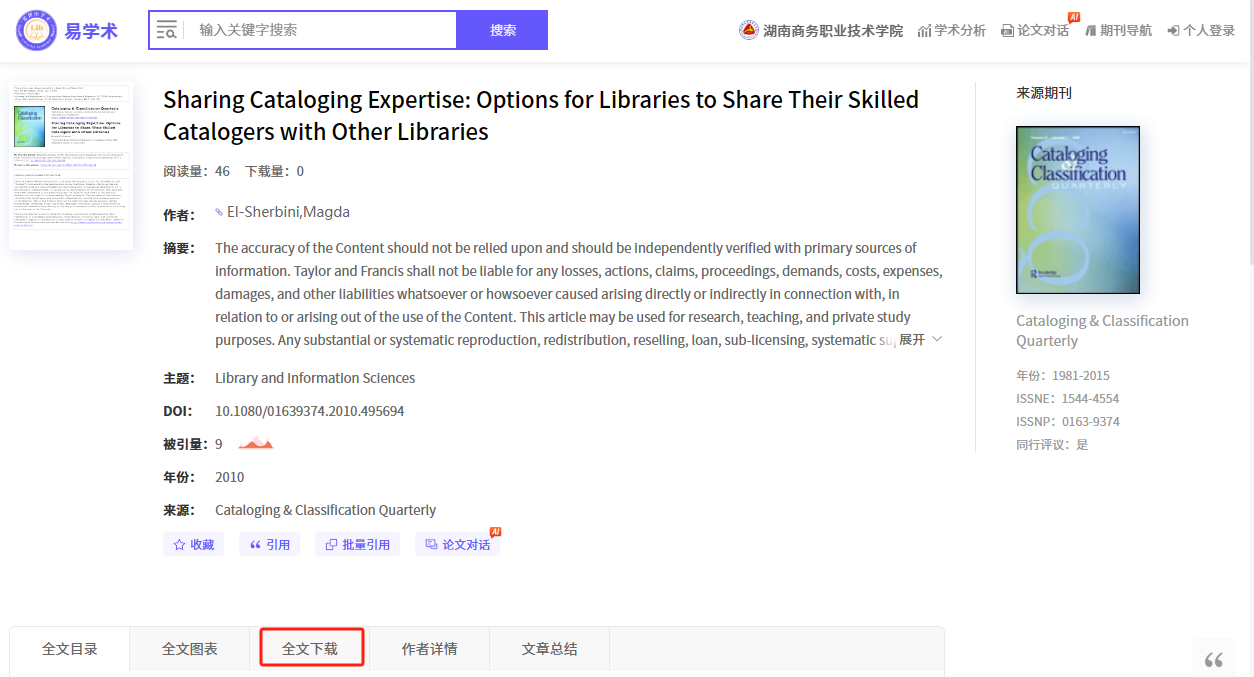Click the keyword search input field
The height and width of the screenshot is (677, 1254).
[320, 30]
